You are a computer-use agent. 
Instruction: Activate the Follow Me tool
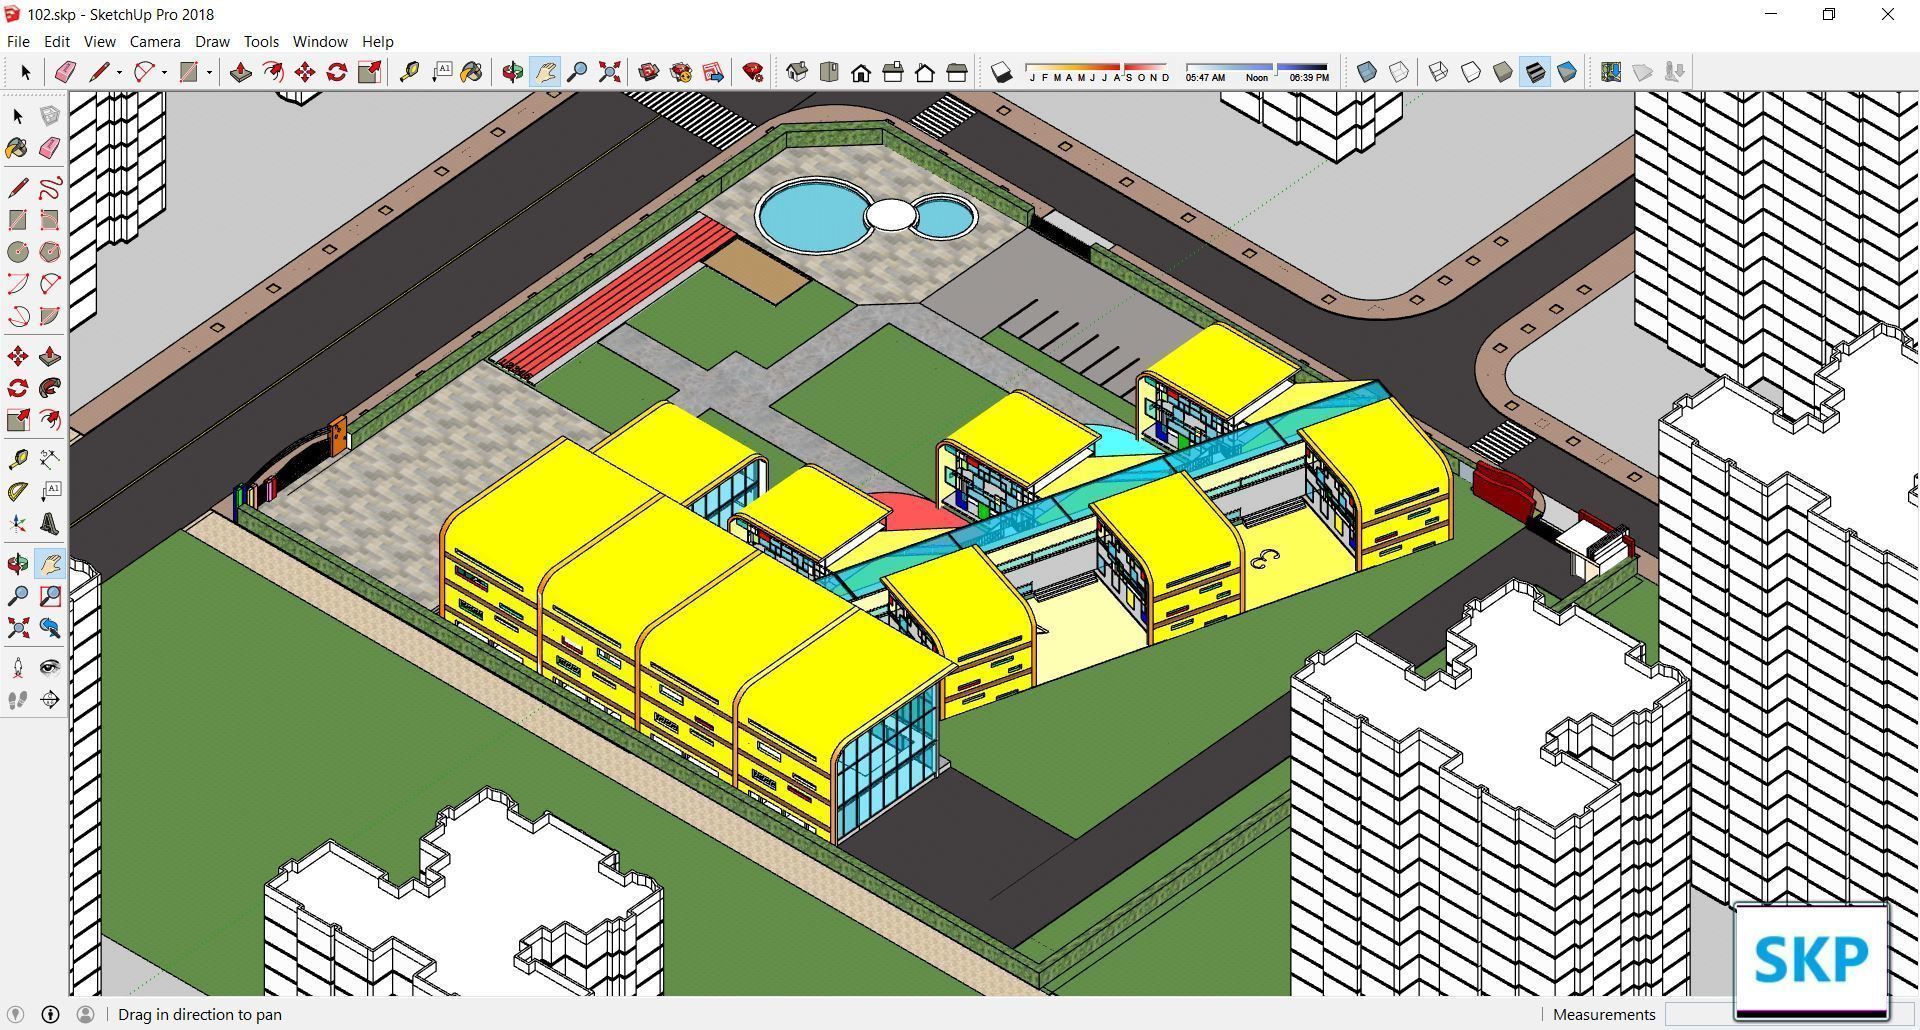49,388
